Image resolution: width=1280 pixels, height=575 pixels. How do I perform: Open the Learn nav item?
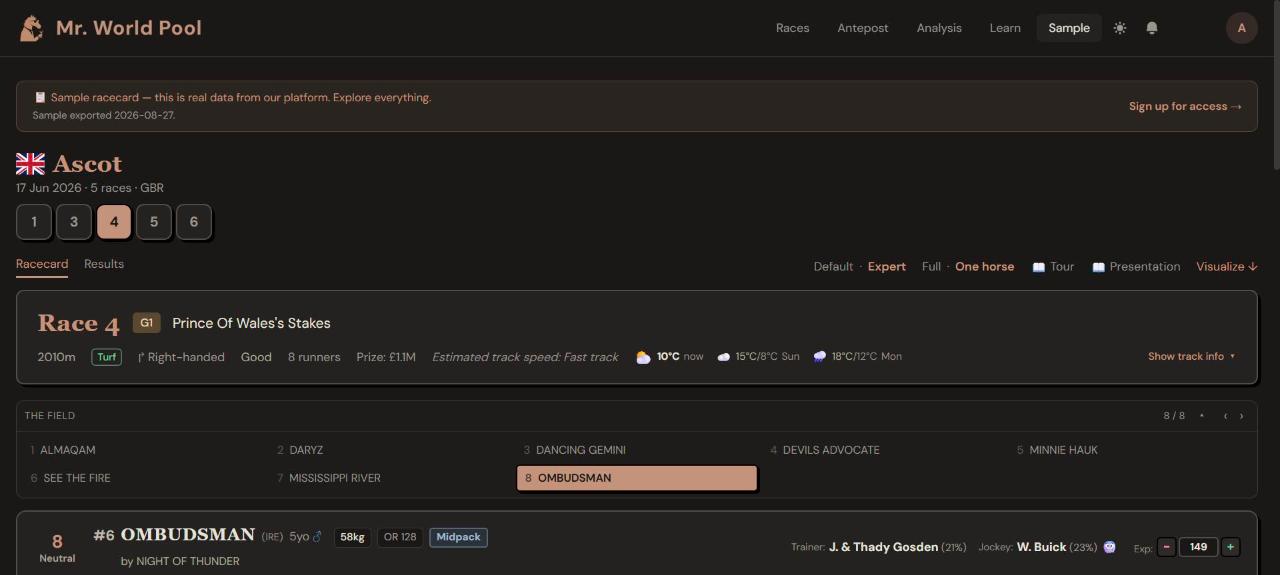tap(1005, 28)
